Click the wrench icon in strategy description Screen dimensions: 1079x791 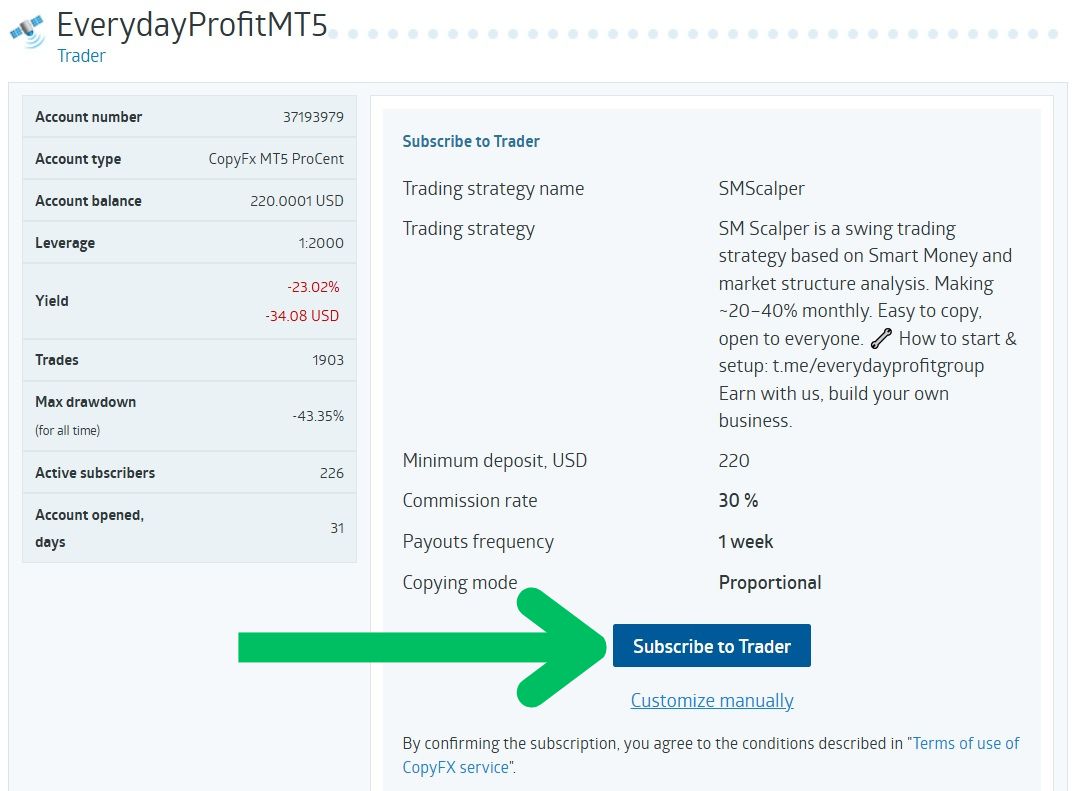tap(880, 339)
